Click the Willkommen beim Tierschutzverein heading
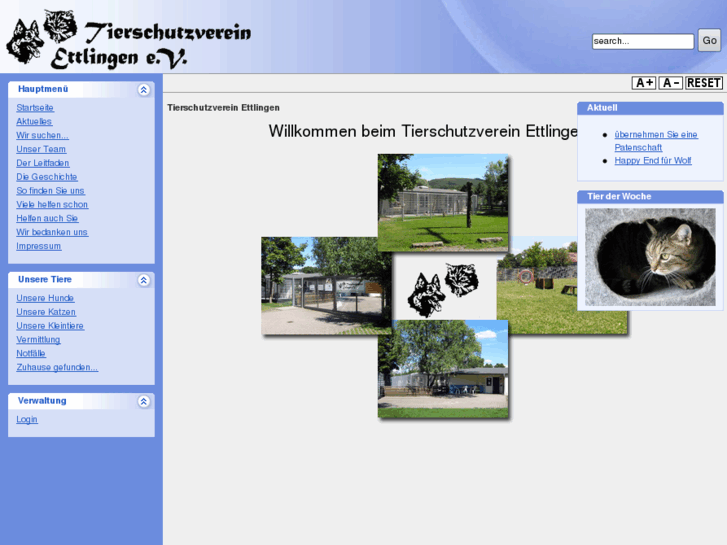 click(x=423, y=131)
